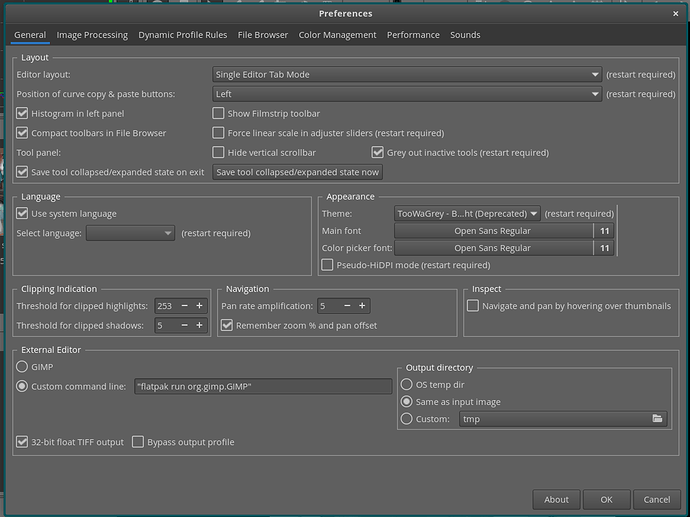This screenshot has width=690, height=517.
Task: Open curve copy & paste position dropdown
Action: 406,94
